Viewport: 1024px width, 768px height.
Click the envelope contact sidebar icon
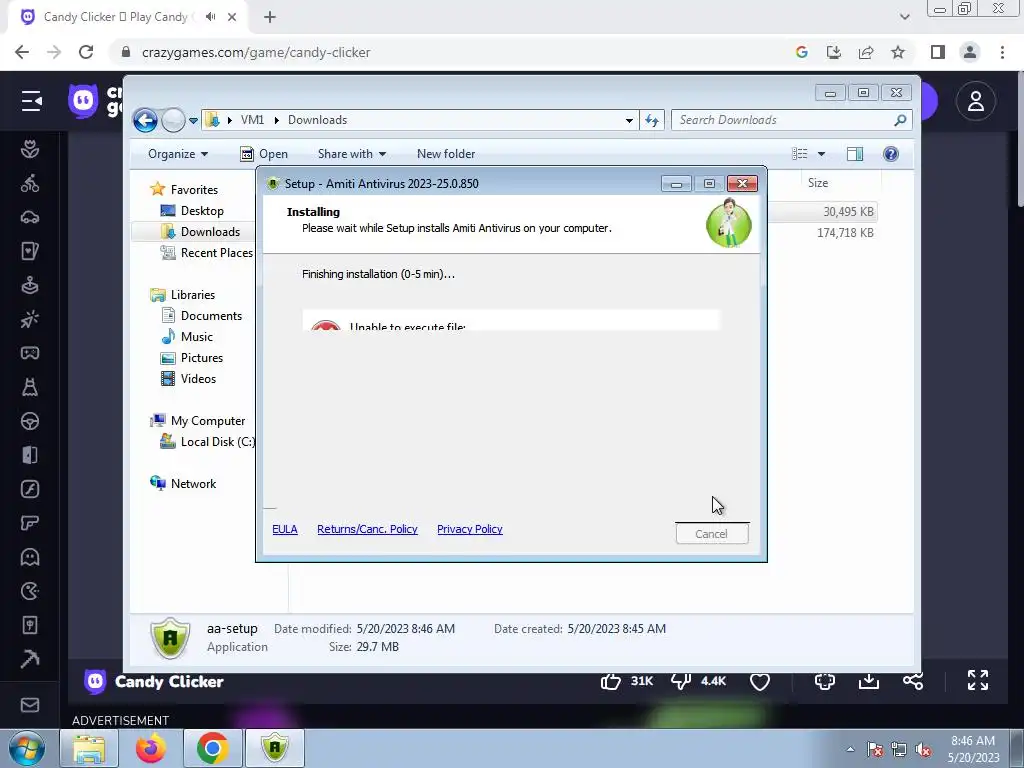29,705
